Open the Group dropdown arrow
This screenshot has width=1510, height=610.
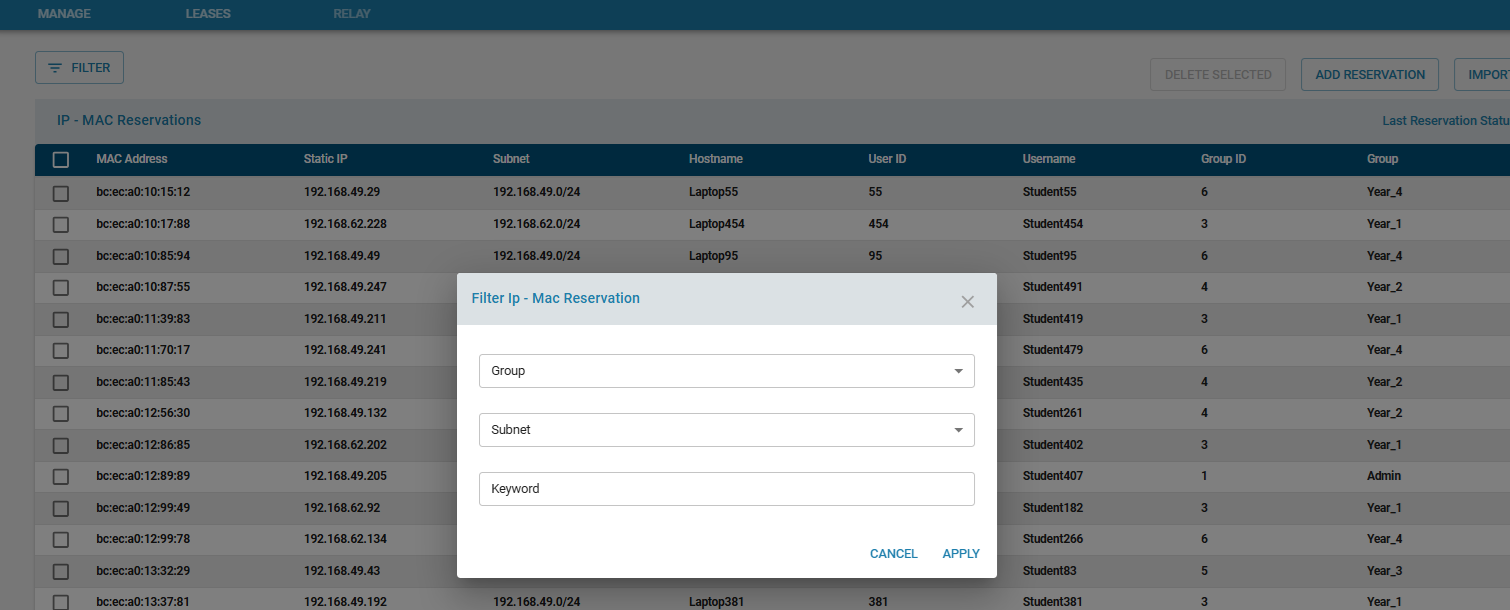tap(958, 371)
